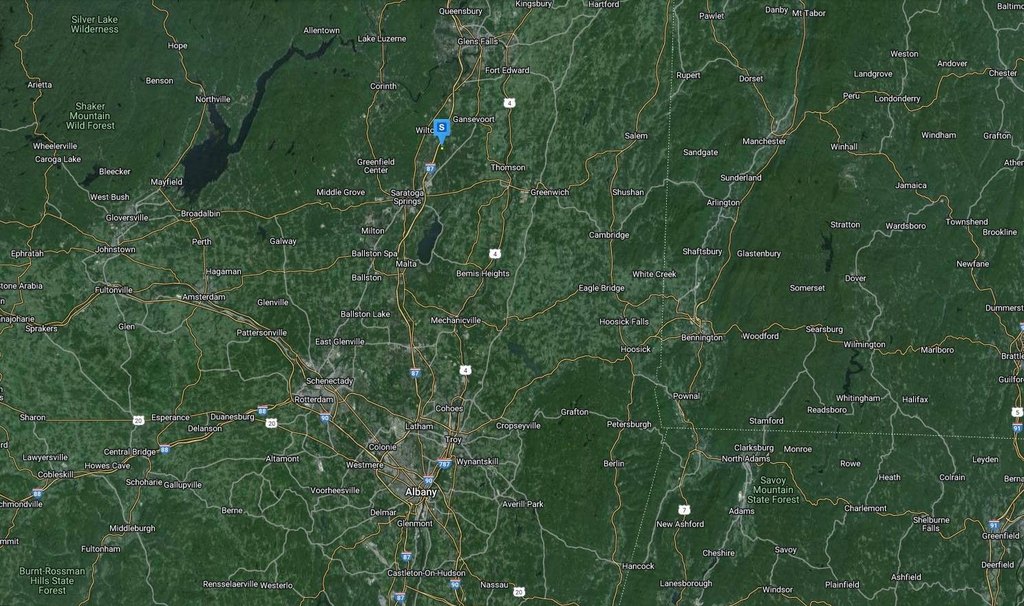1024x606 pixels.
Task: Click the Schenectady place label
Action: pos(330,381)
